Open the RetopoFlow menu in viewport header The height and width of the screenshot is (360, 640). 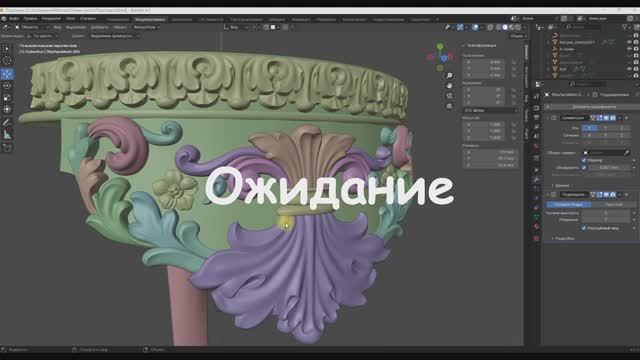(146, 27)
